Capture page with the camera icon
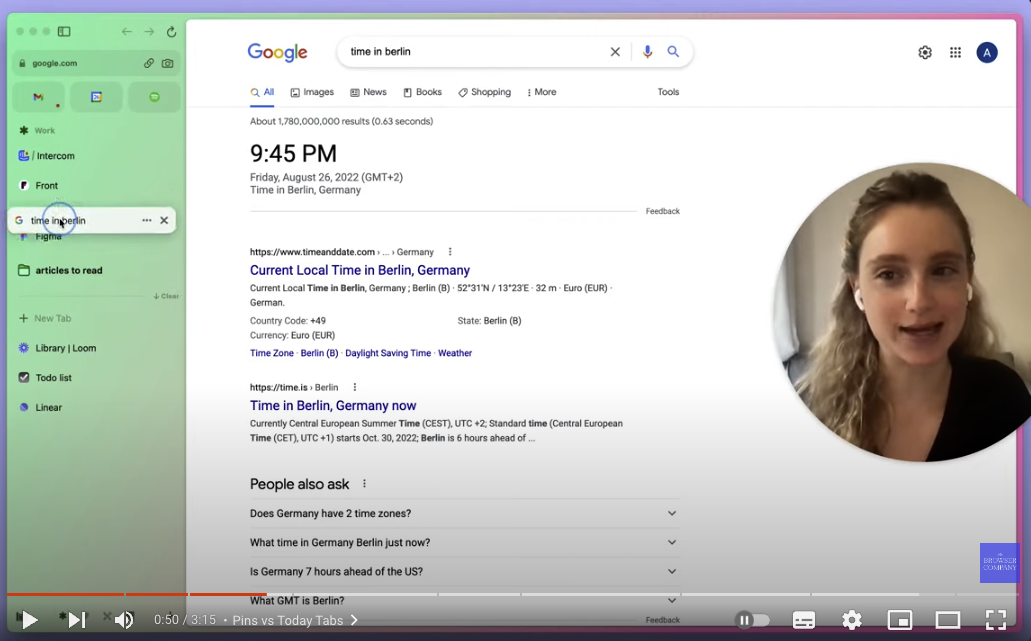The image size is (1031, 641). 168,63
